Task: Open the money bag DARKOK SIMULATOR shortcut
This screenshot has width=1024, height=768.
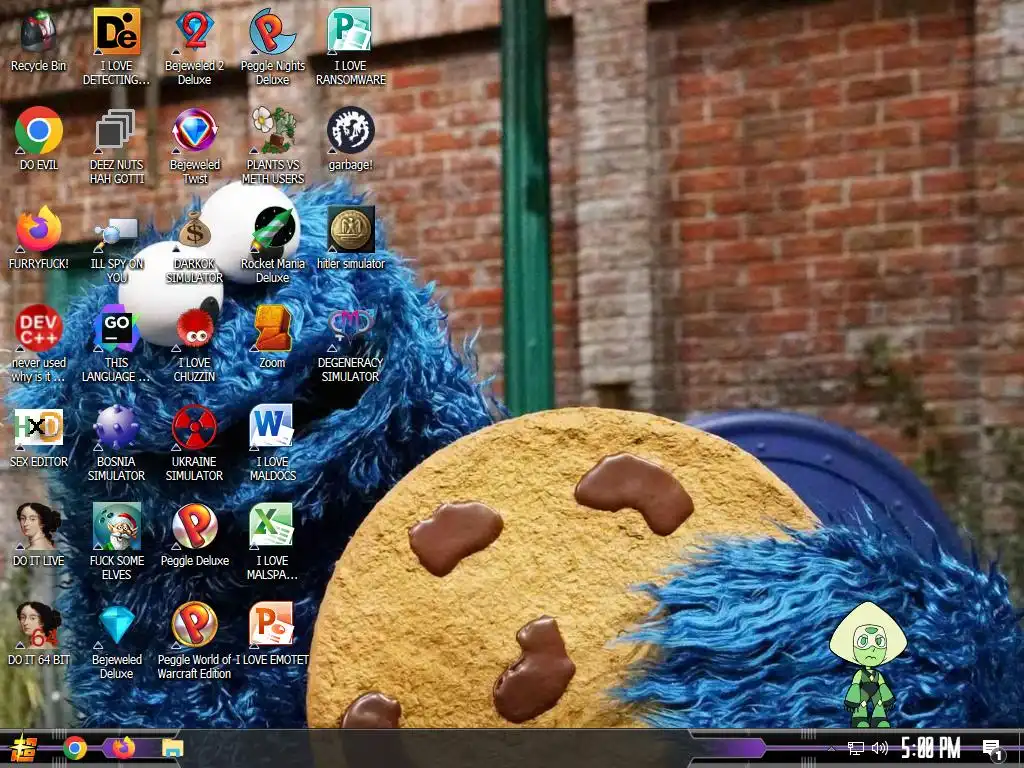Action: (195, 246)
